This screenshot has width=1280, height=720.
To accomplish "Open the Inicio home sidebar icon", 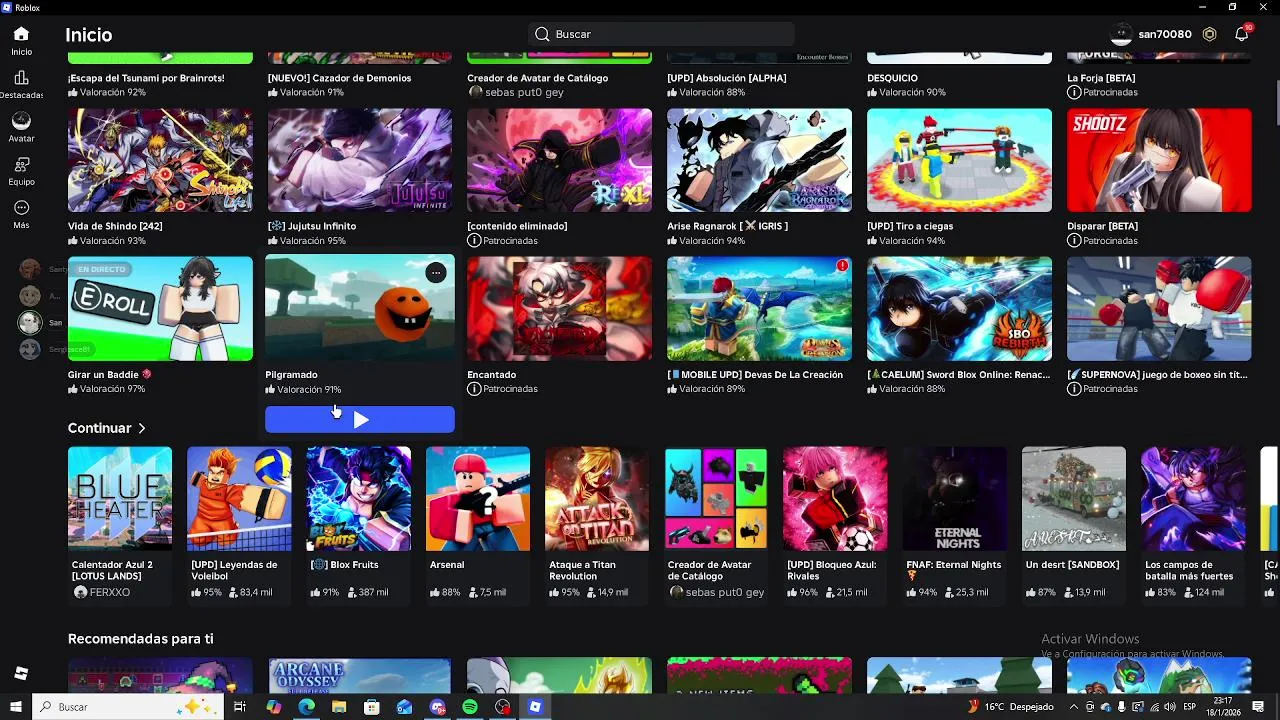I will (x=21, y=34).
